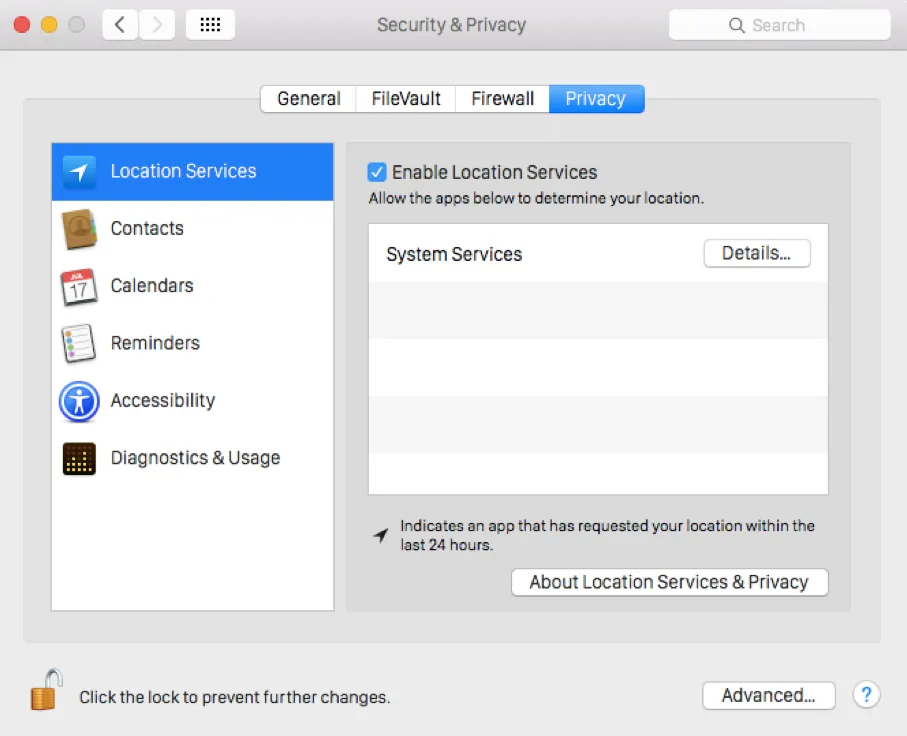Switch to the FileVault tab
The image size is (907, 736).
[x=406, y=99]
